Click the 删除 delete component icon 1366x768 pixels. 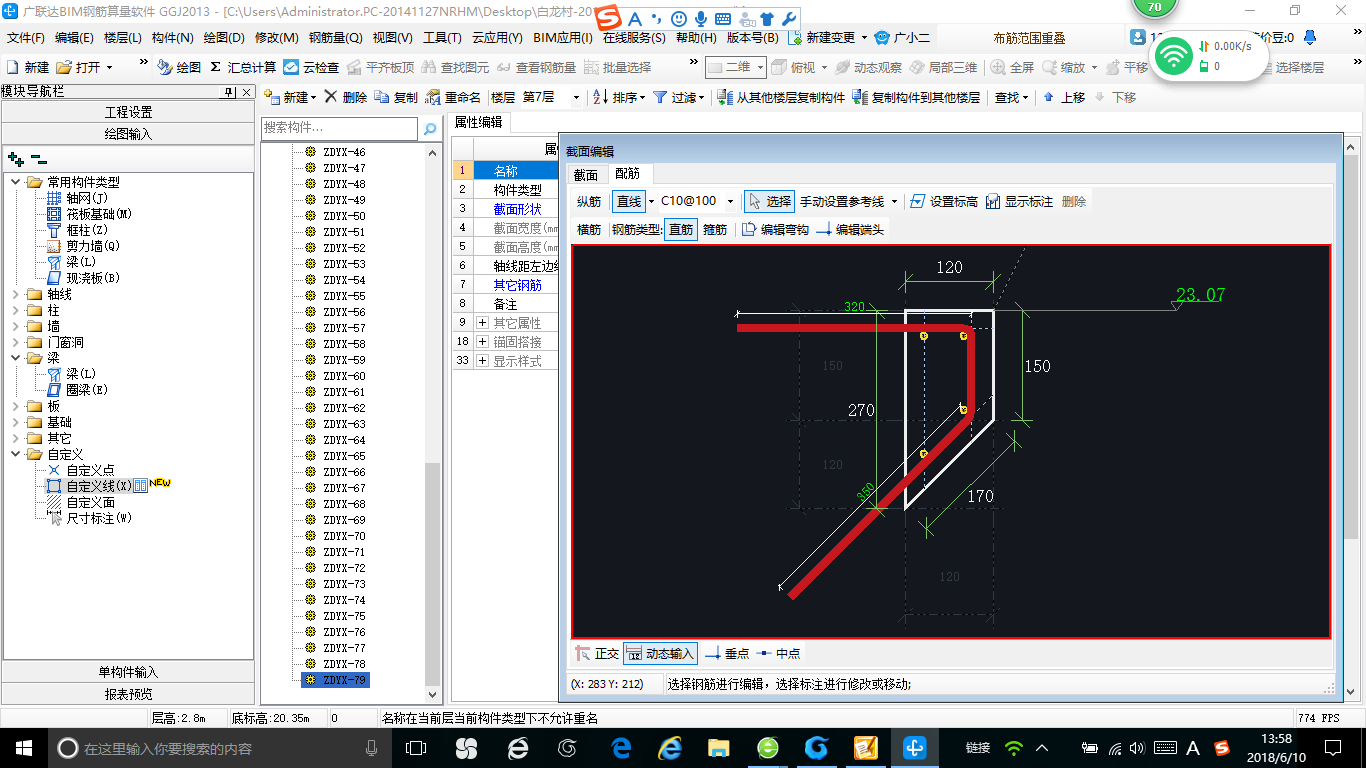tap(346, 97)
